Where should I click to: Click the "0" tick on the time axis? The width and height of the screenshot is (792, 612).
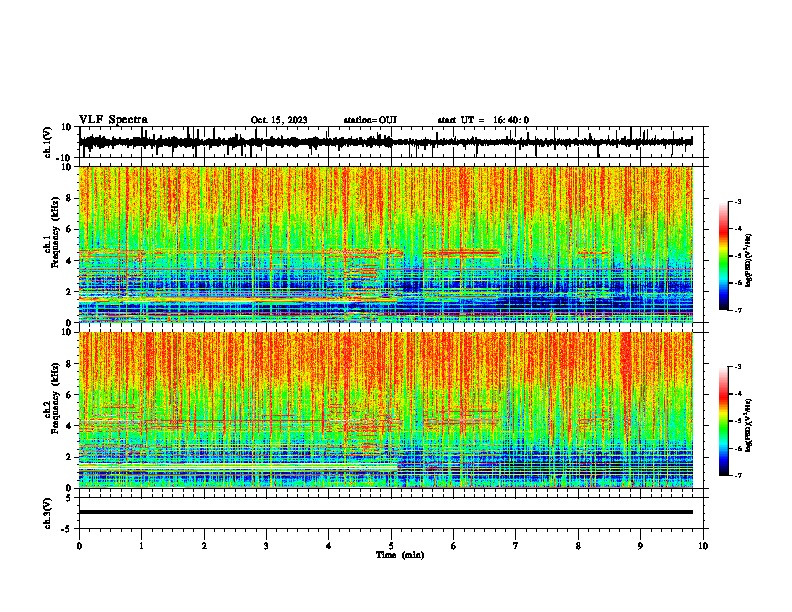[x=79, y=546]
